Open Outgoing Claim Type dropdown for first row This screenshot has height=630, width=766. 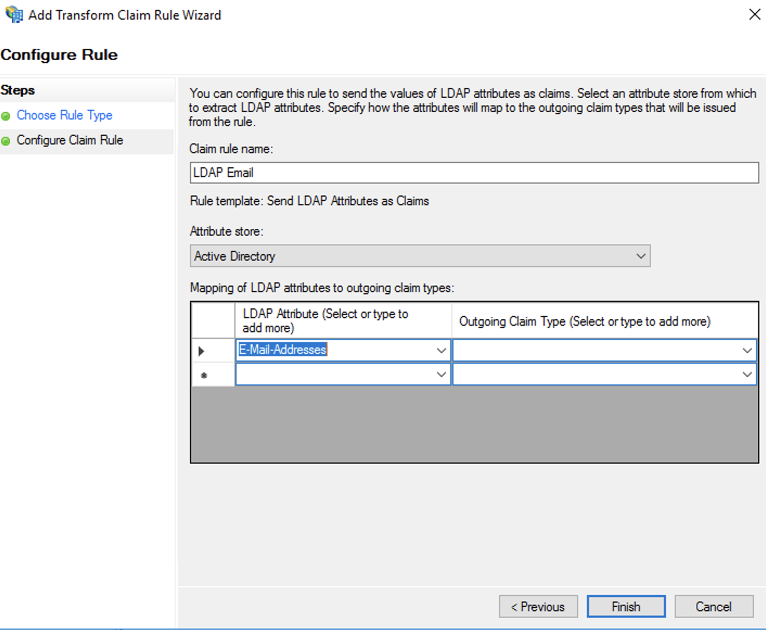coord(747,350)
